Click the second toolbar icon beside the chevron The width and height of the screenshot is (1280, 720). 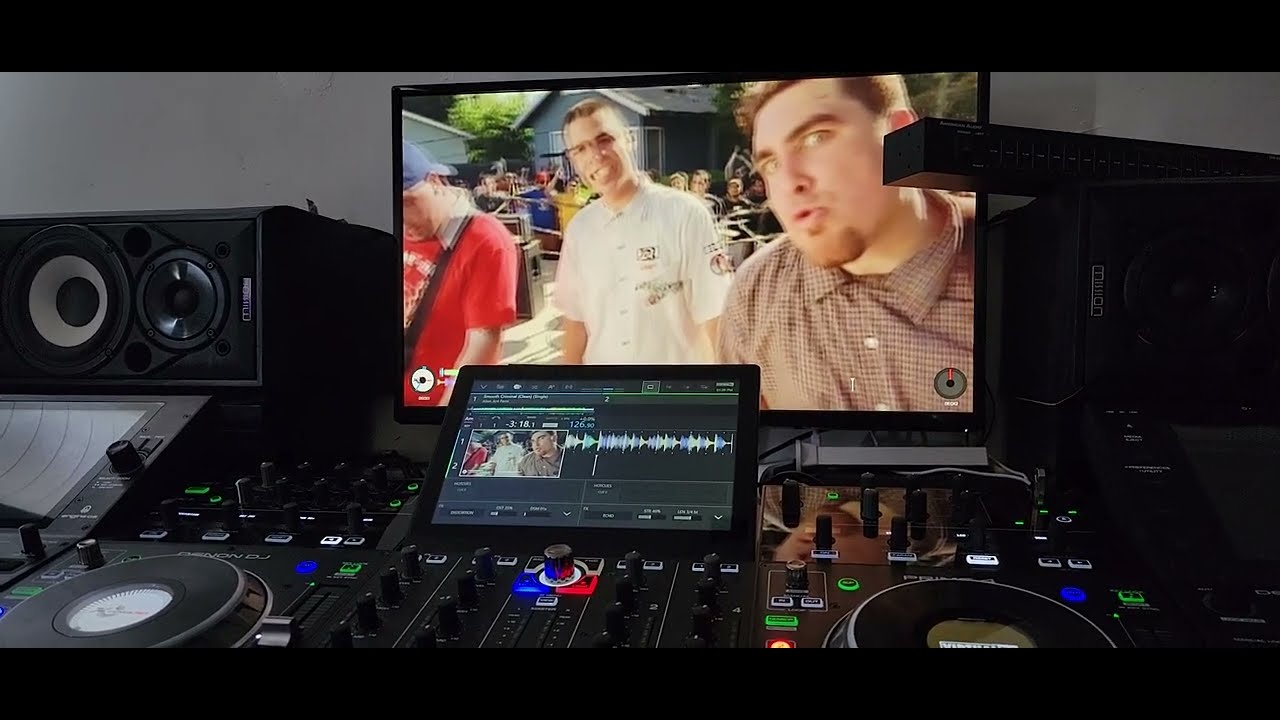[500, 387]
